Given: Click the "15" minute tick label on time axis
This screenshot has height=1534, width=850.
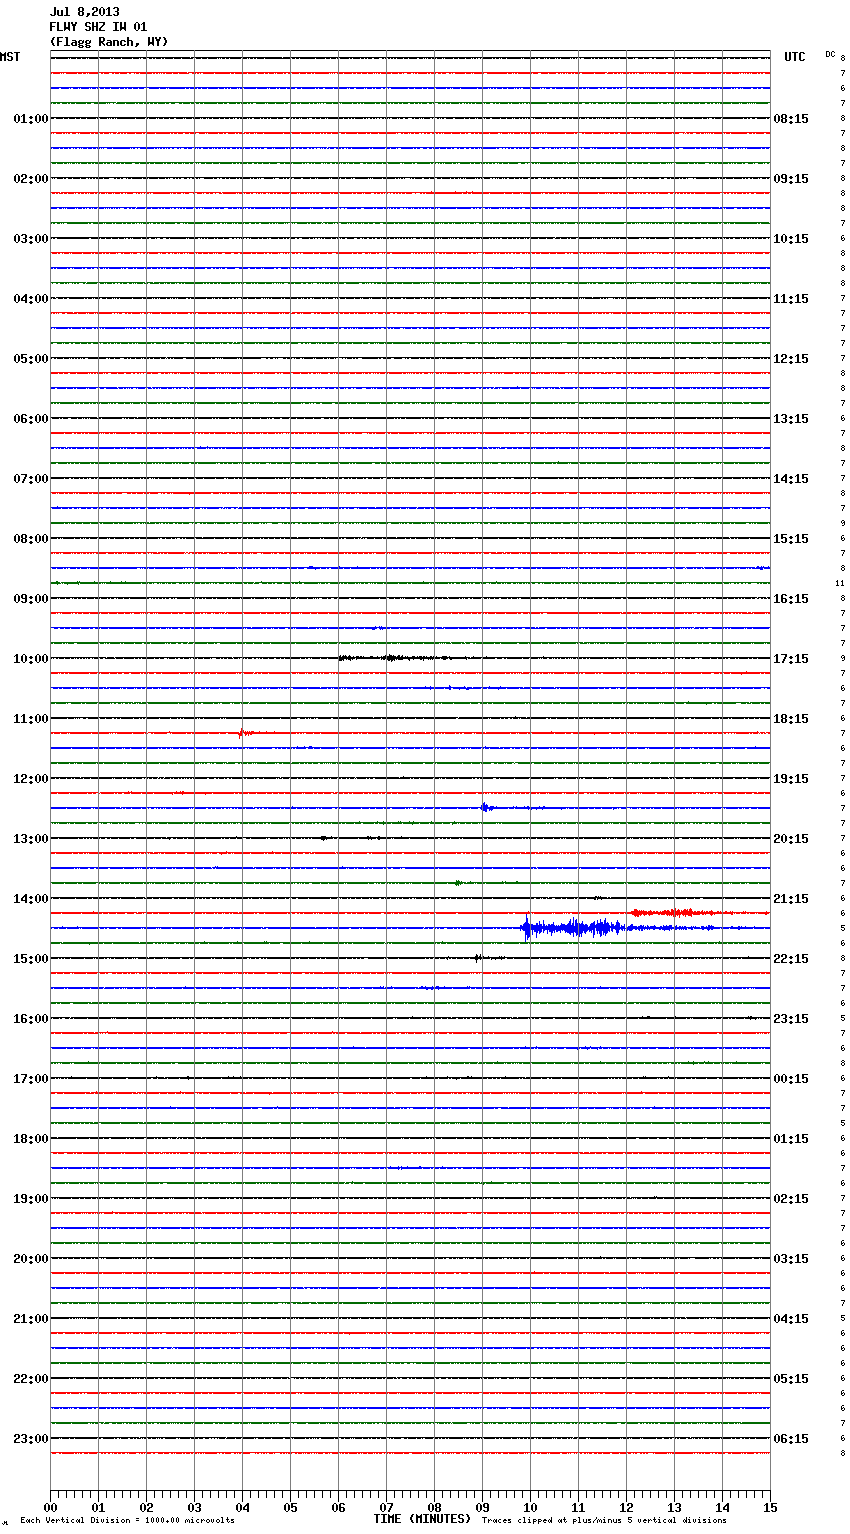Looking at the screenshot, I should (770, 1508).
